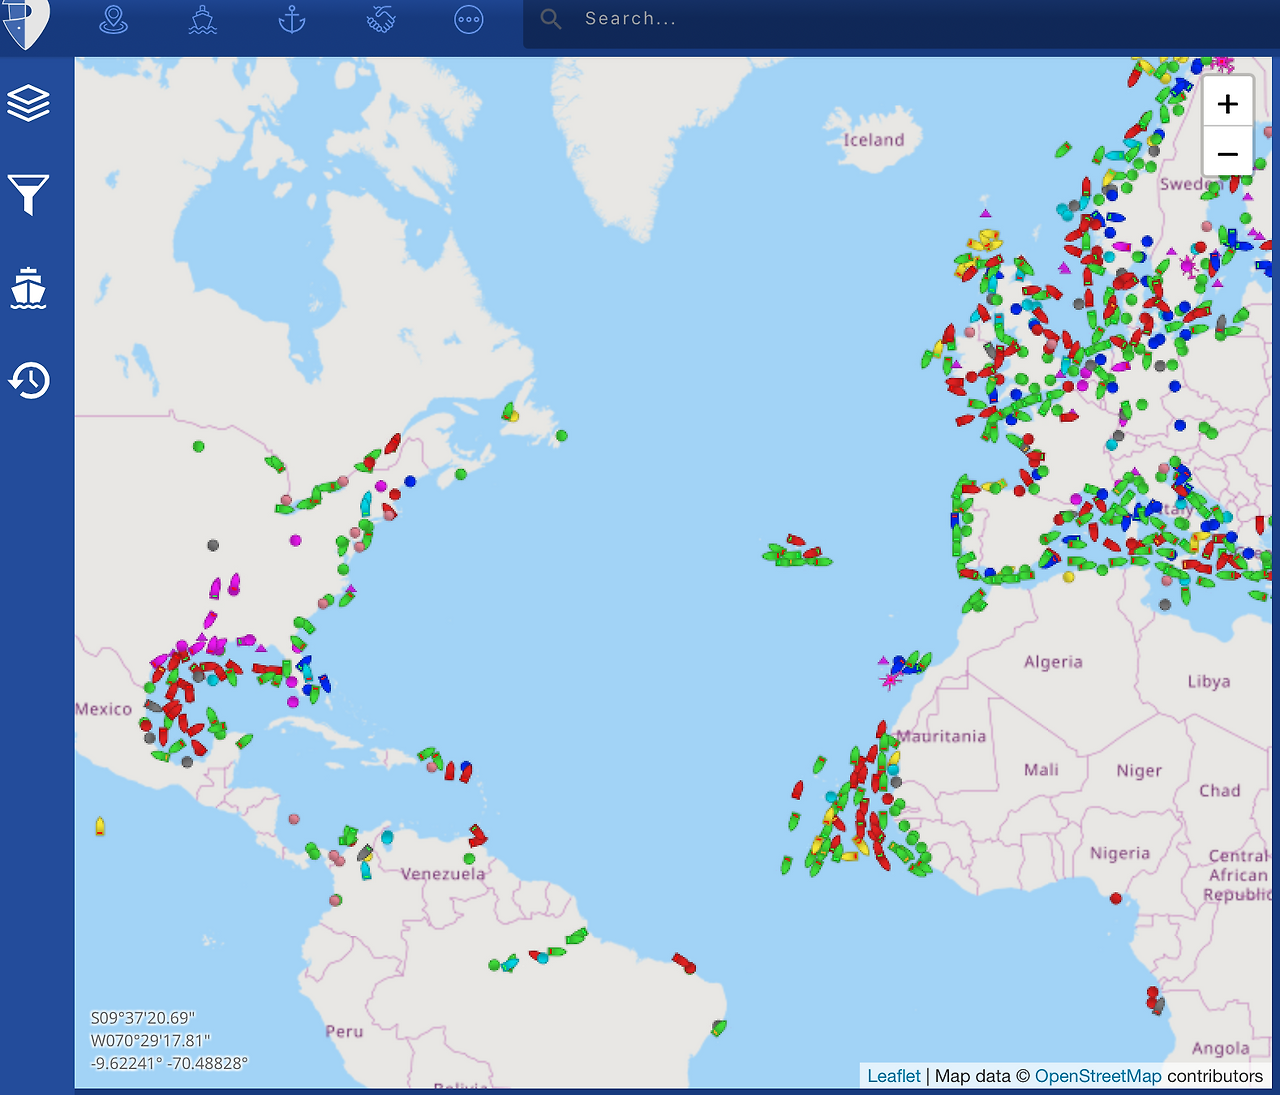Click the shield logo in the header
Image resolution: width=1280 pixels, height=1095 pixels.
(x=24, y=22)
